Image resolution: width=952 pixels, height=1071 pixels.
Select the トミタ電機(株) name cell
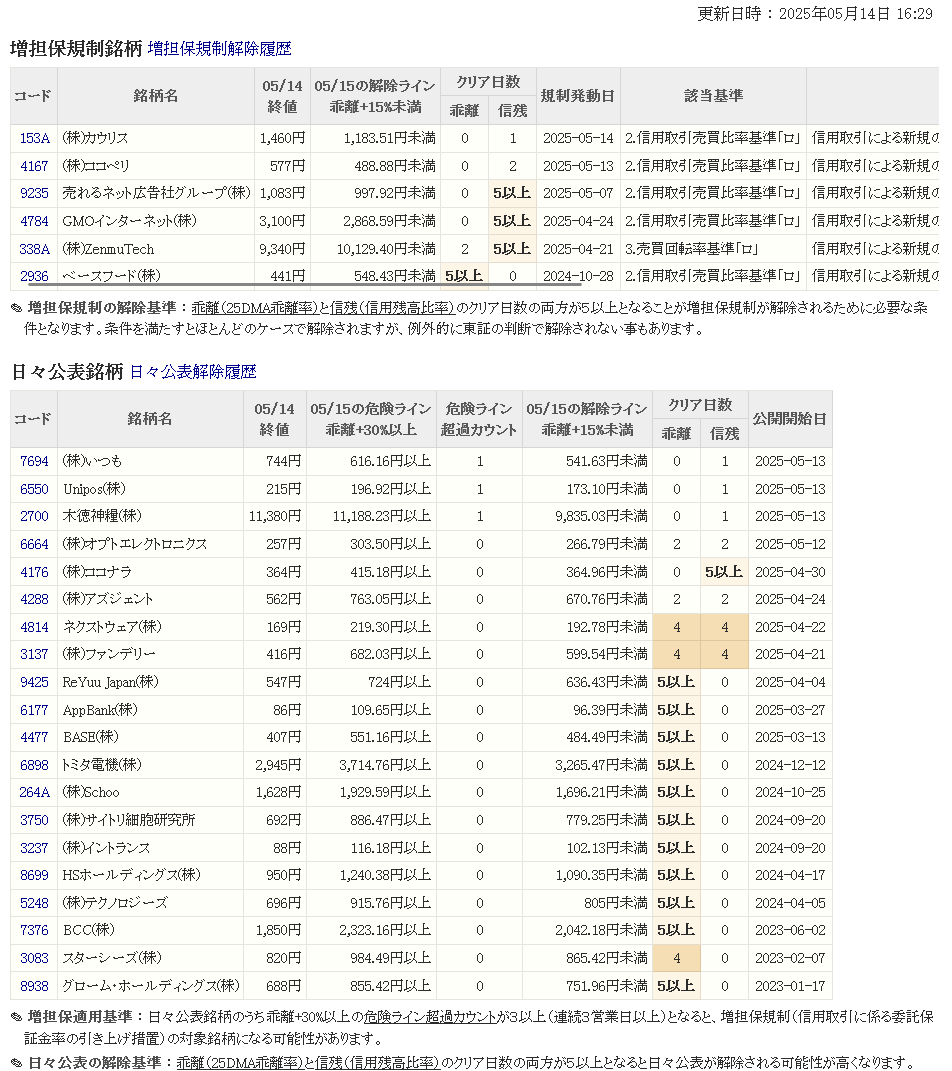(150, 765)
